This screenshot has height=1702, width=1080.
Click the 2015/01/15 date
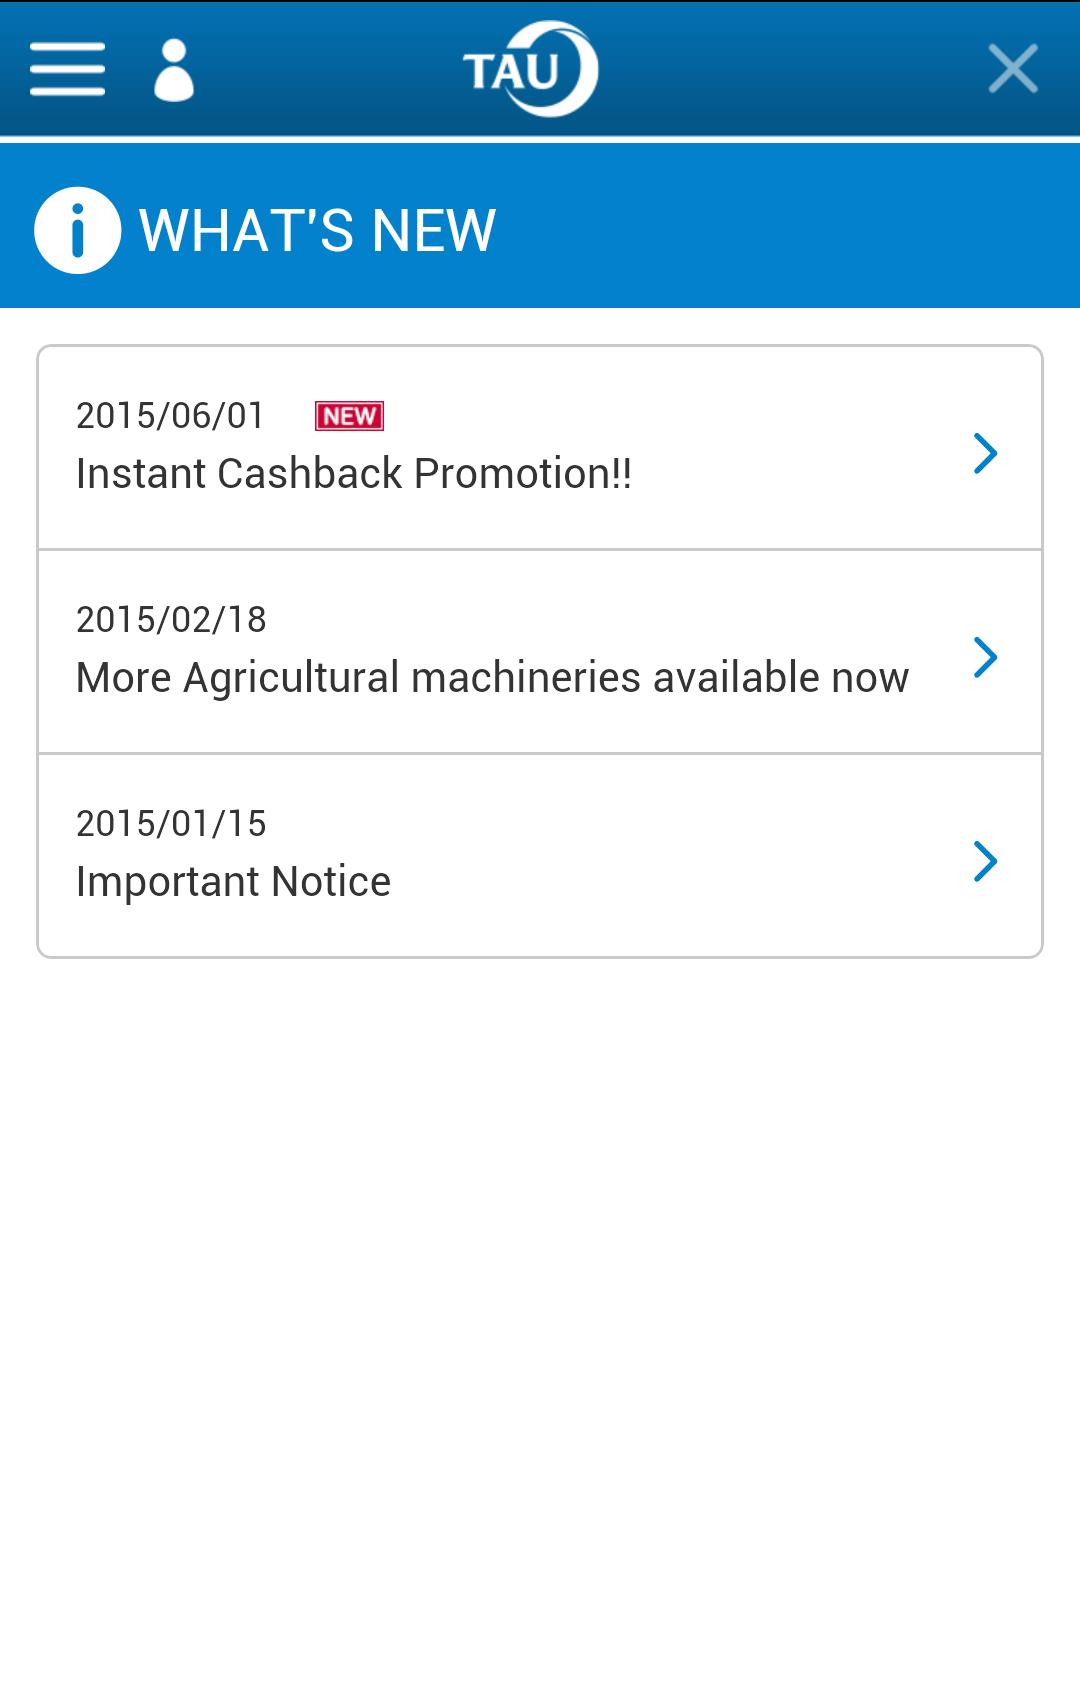[171, 824]
